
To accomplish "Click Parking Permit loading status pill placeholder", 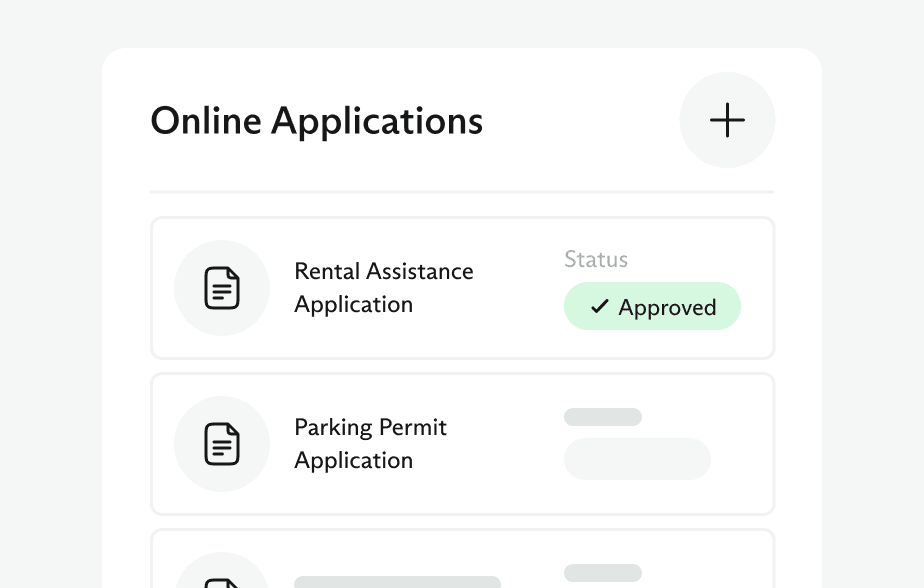I will 637,458.
